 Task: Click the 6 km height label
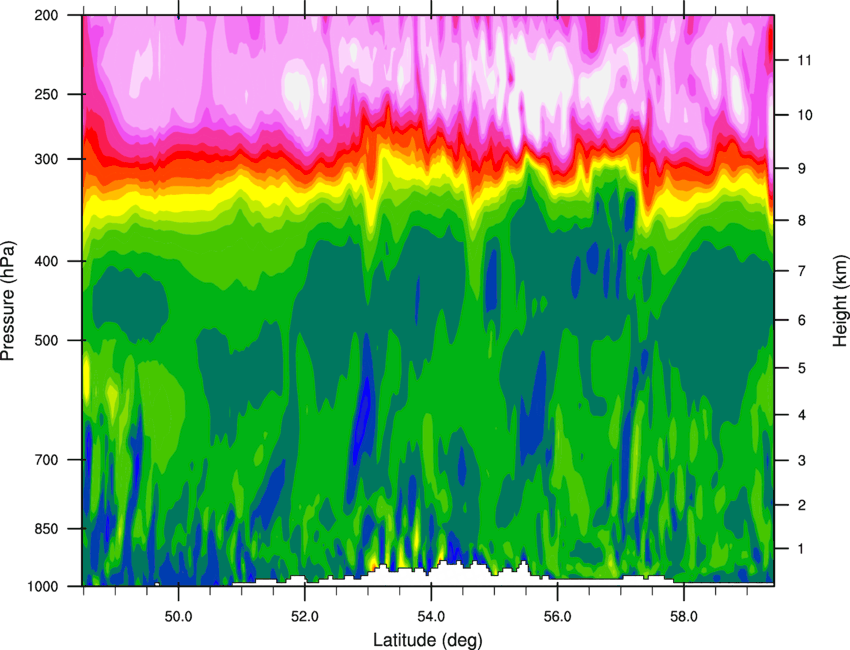coord(801,320)
